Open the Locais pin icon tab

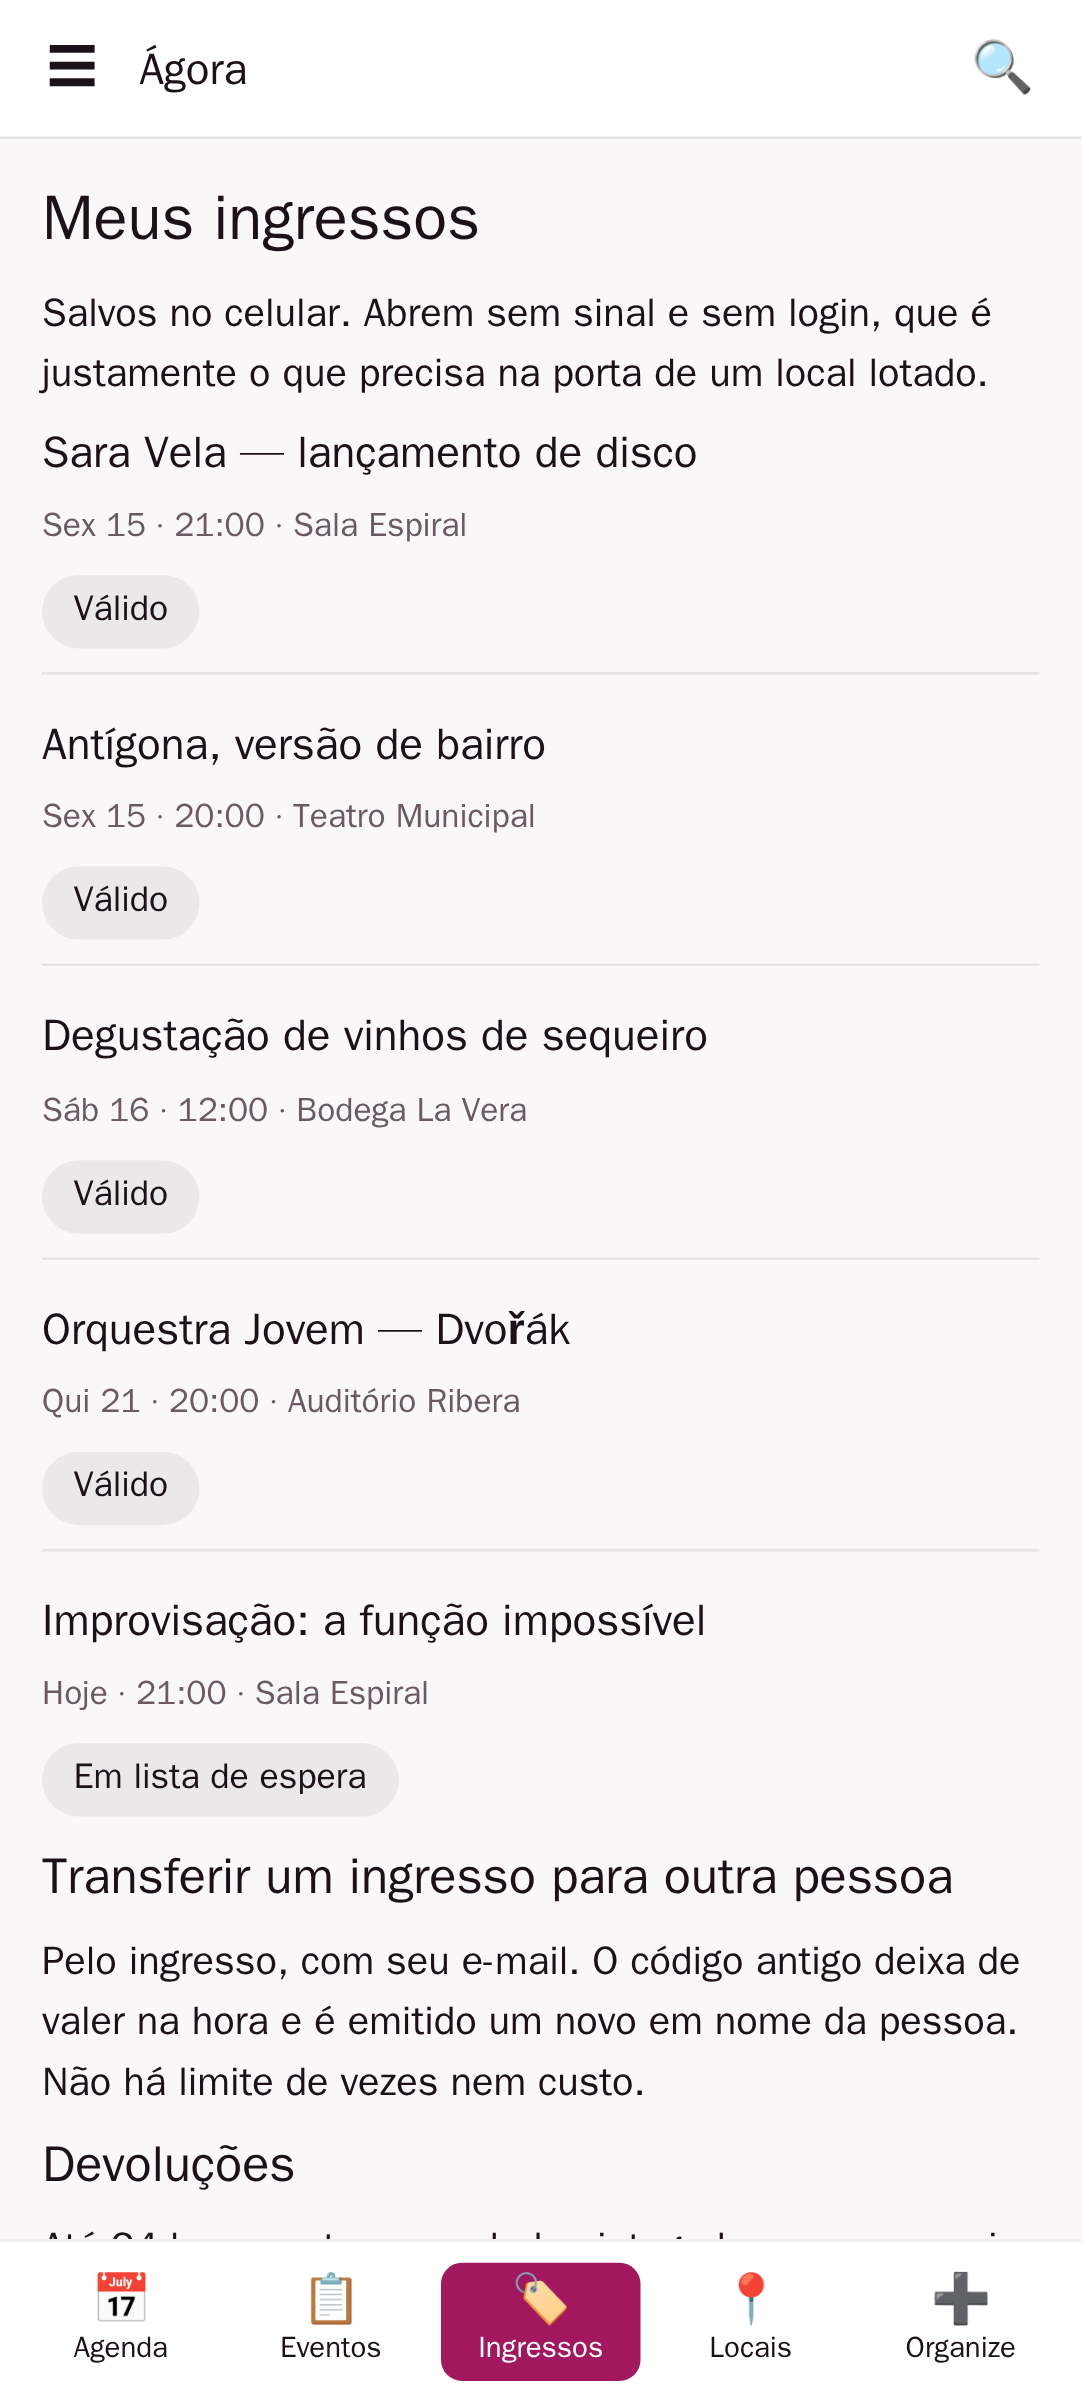(751, 2321)
